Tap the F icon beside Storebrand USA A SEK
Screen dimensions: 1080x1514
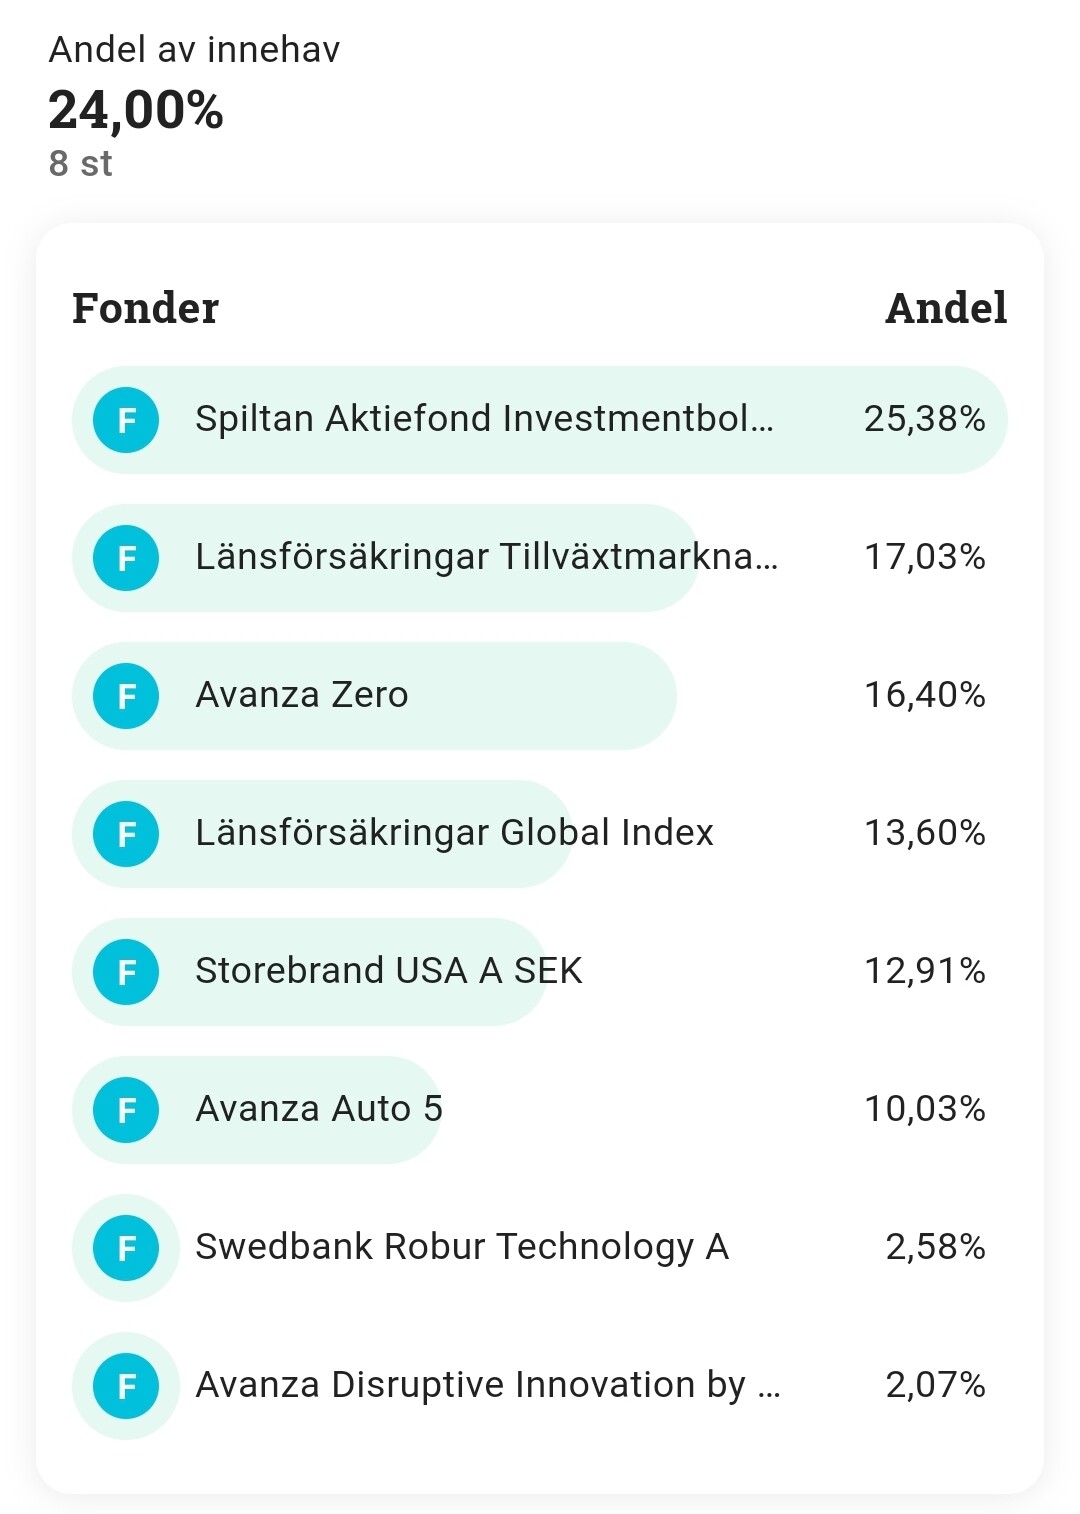126,972
